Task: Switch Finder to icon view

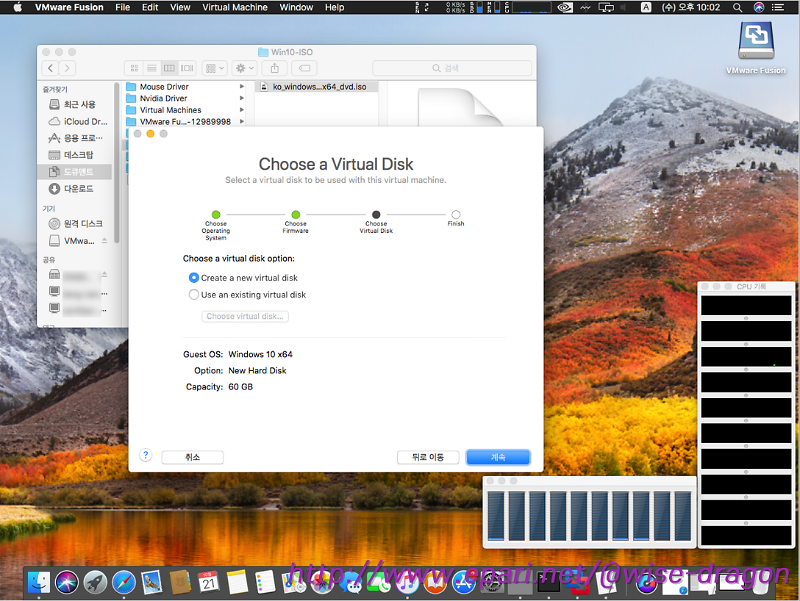Action: pos(134,68)
